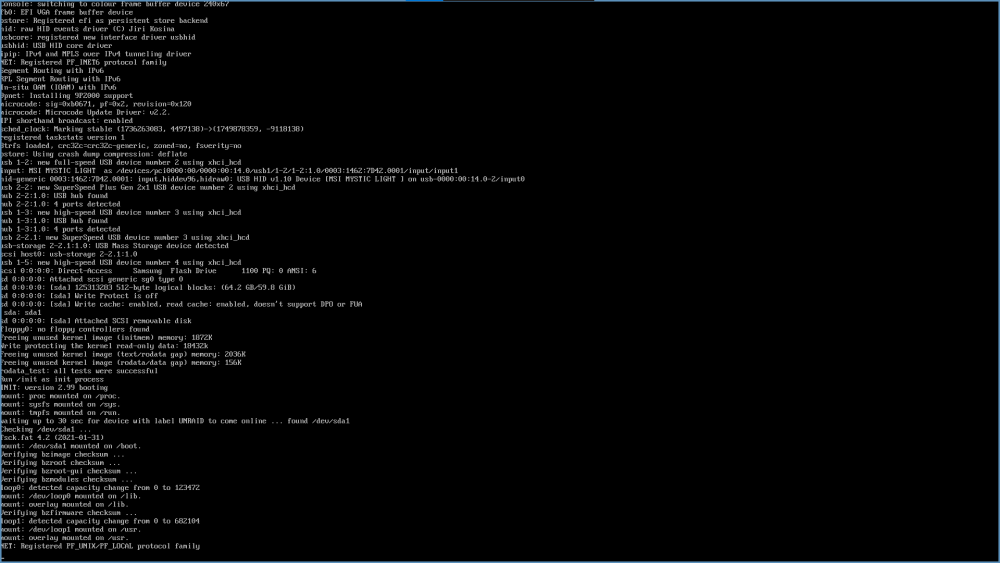The width and height of the screenshot is (1000, 563).
Task: Select microcode 'sig=0xb0671, pf=0x2, revision=0x120' line
Action: (x=96, y=104)
